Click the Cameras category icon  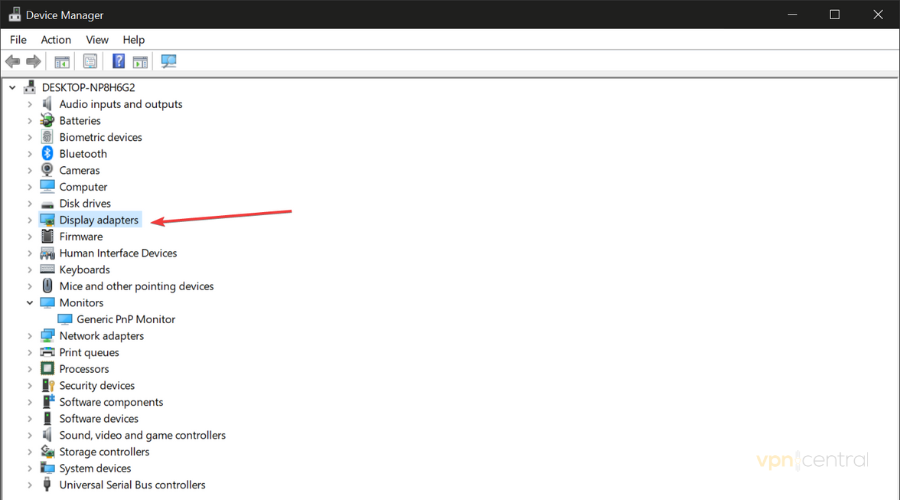[48, 170]
